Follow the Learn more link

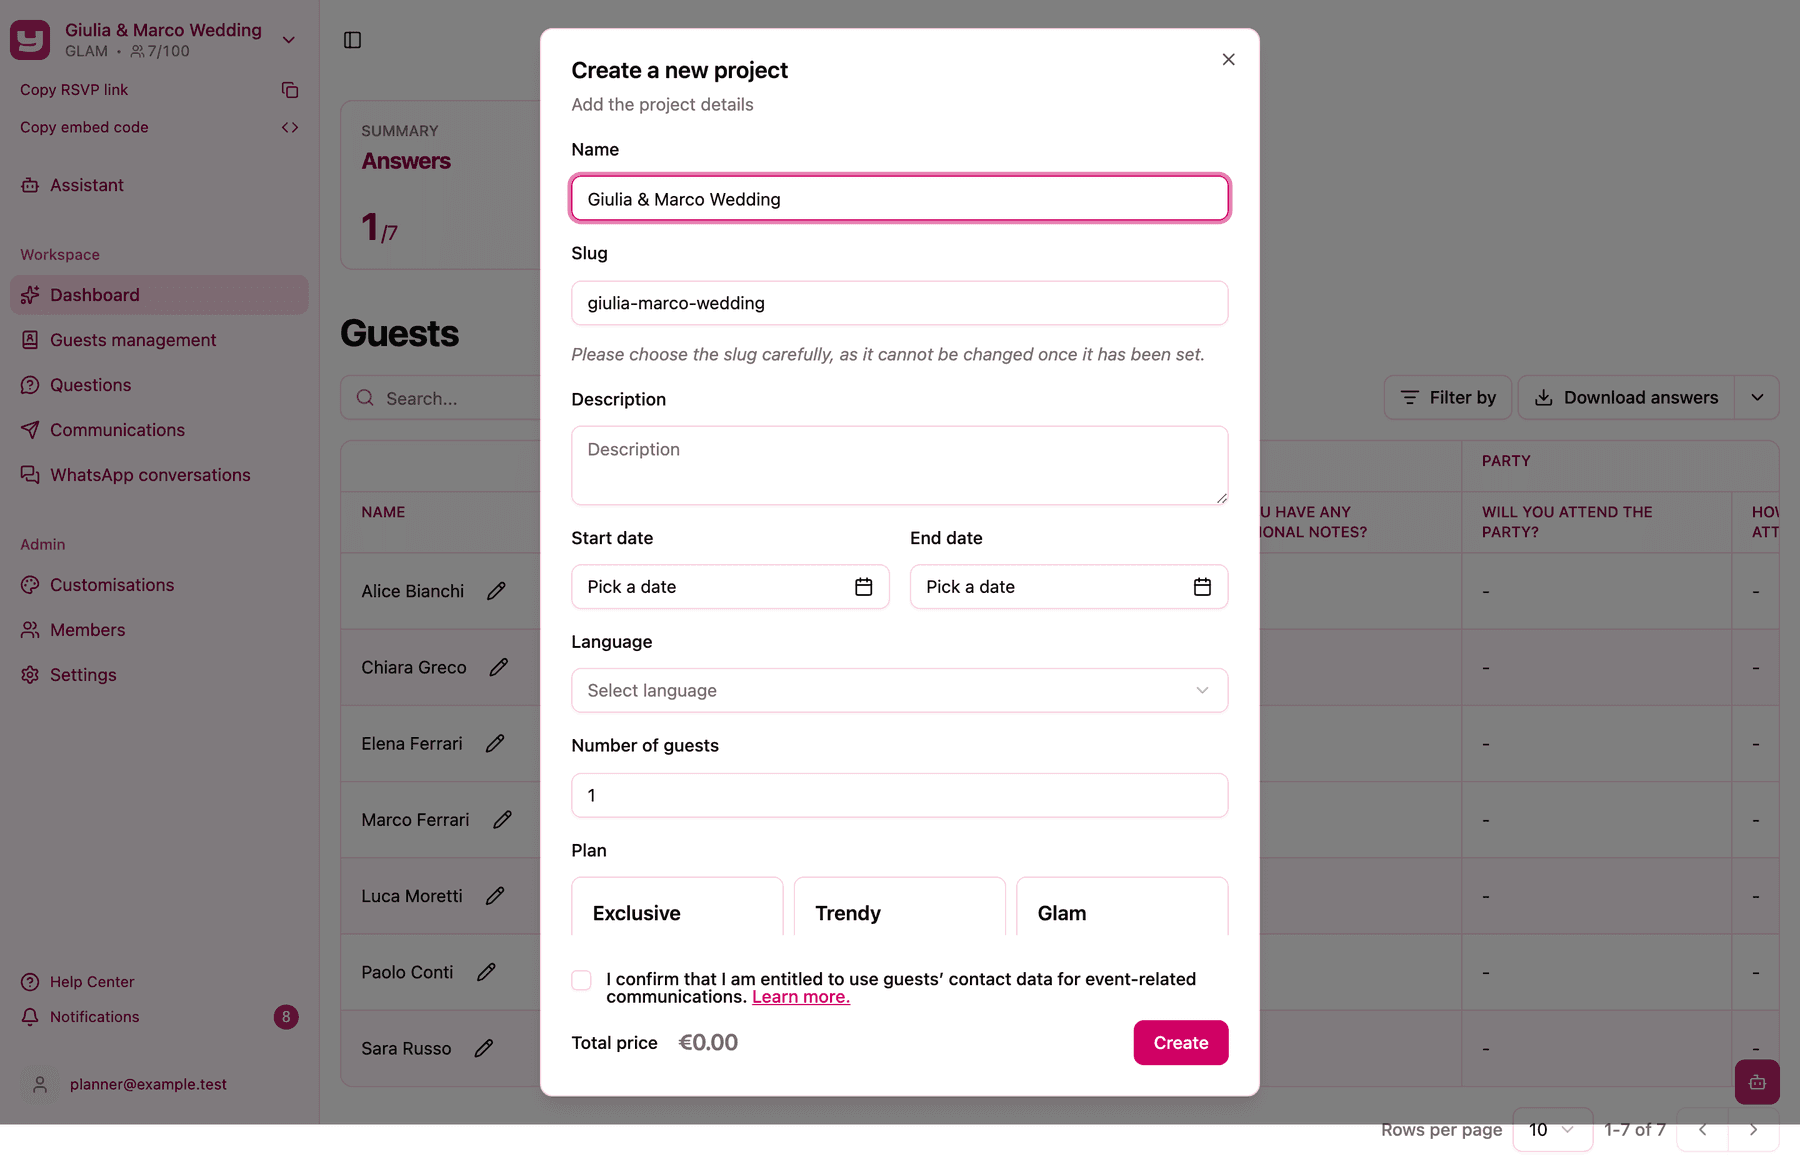point(800,997)
